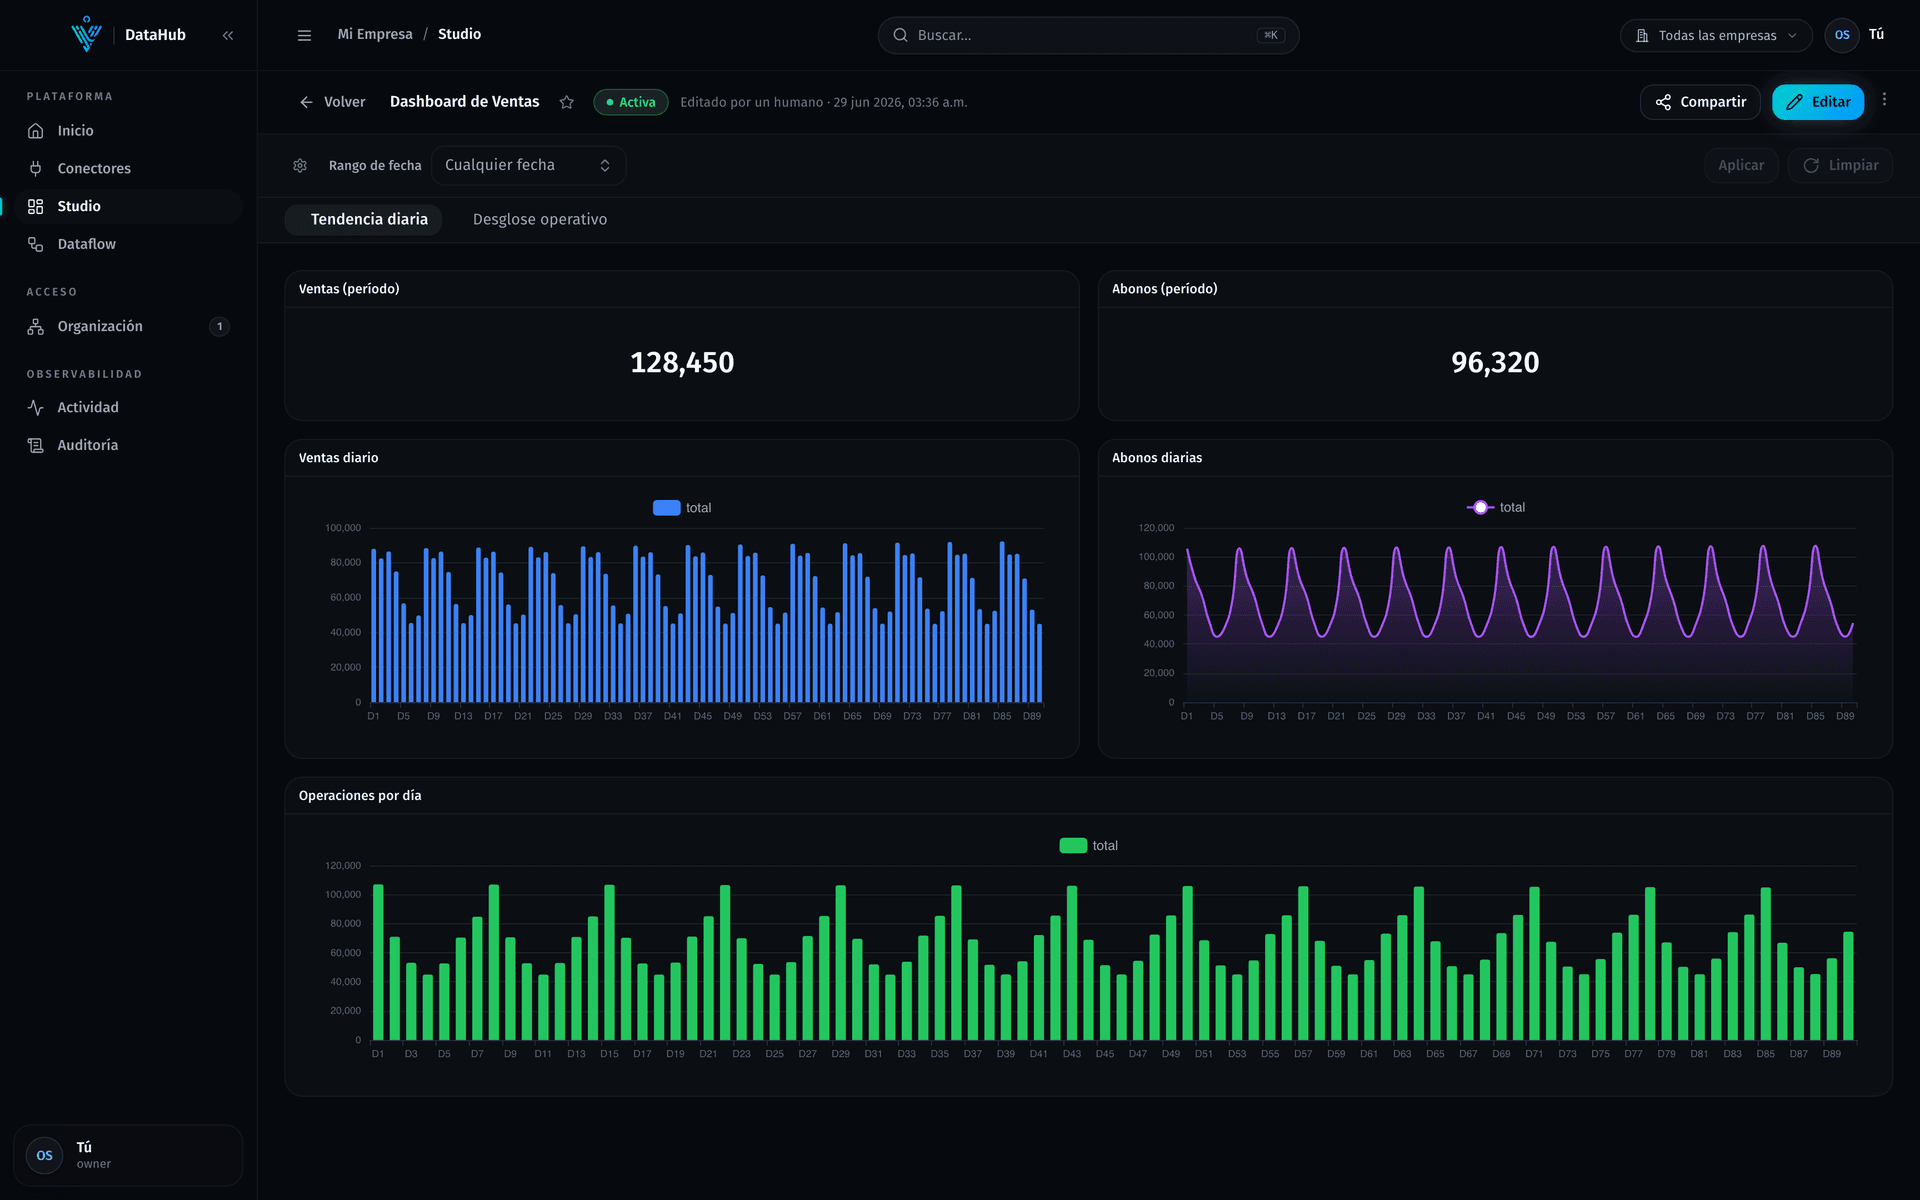
Task: Switch to the Desglose operativo tab
Action: pyautogui.click(x=540, y=220)
